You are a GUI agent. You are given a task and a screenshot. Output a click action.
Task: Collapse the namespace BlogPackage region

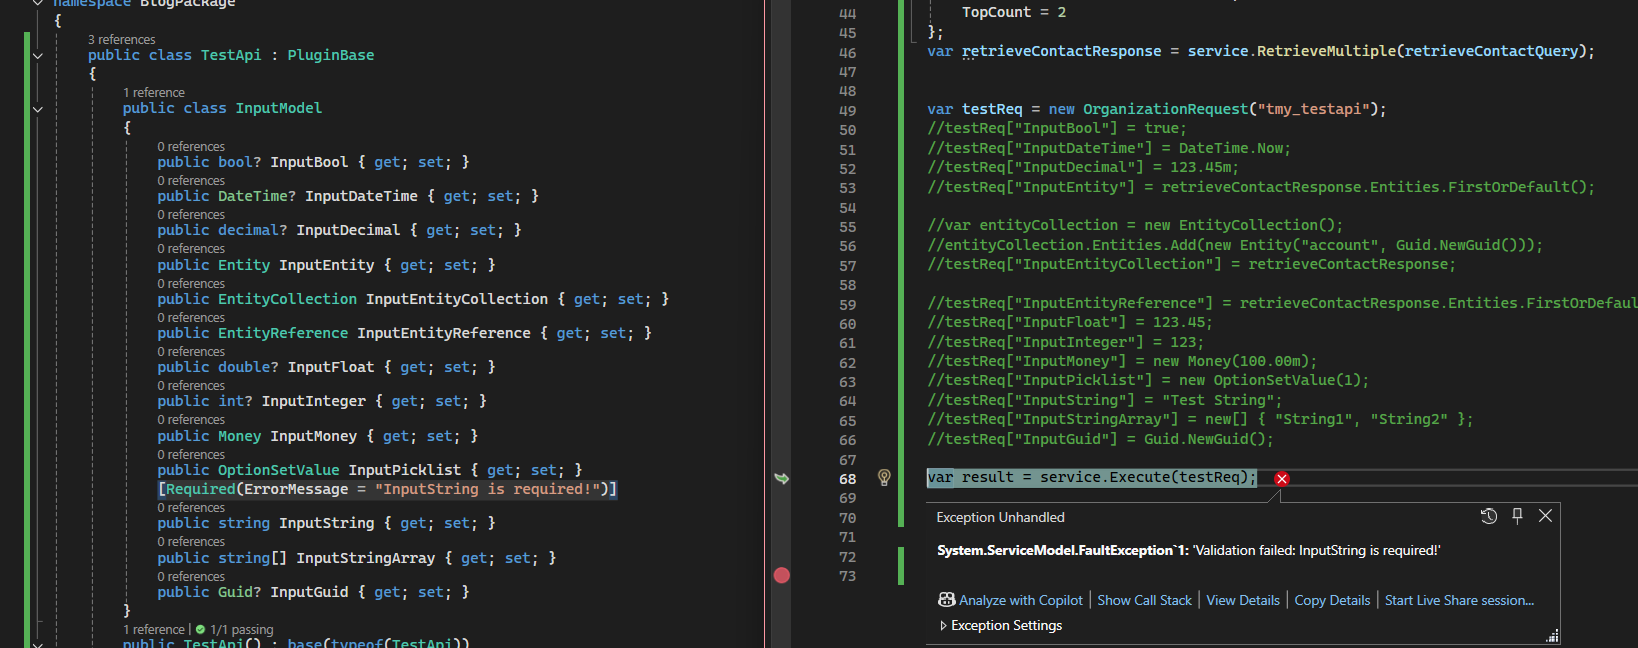tap(38, 3)
